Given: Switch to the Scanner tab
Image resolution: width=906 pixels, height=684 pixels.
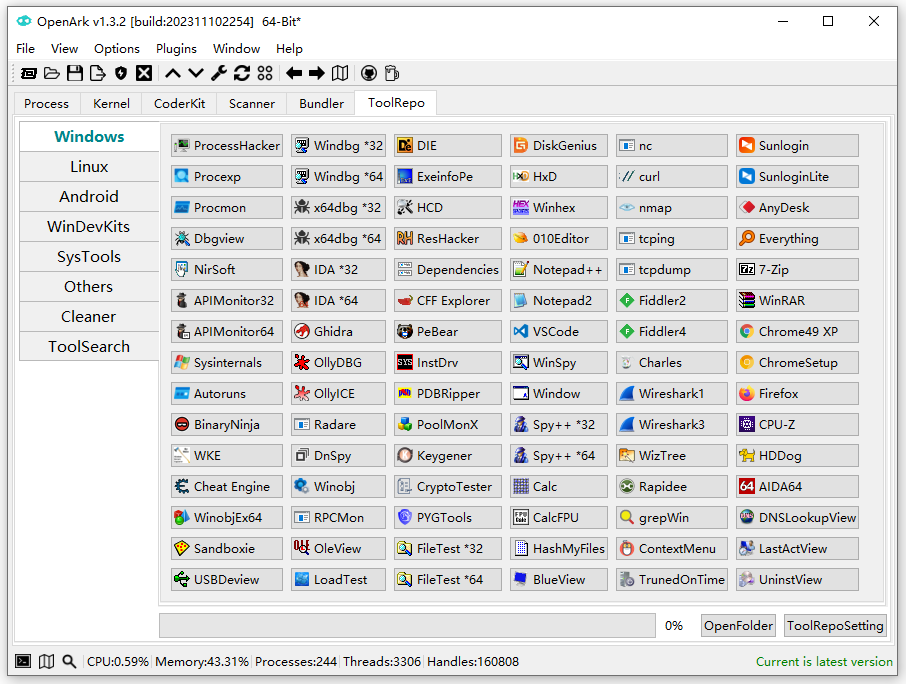Looking at the screenshot, I should click(x=251, y=103).
